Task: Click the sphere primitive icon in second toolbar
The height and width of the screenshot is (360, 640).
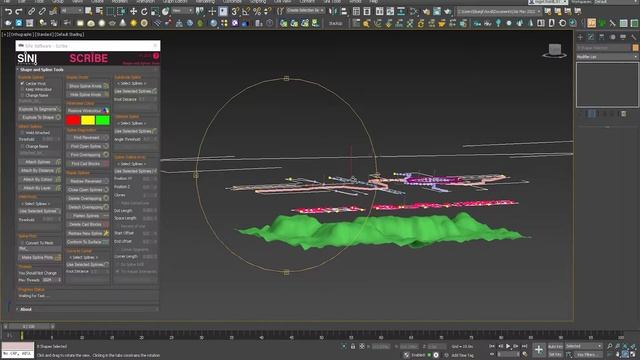Action: [102, 24]
